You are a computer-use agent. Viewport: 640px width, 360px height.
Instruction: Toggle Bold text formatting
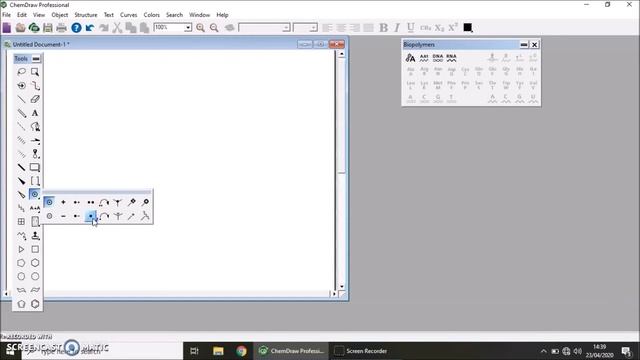(x=383, y=28)
